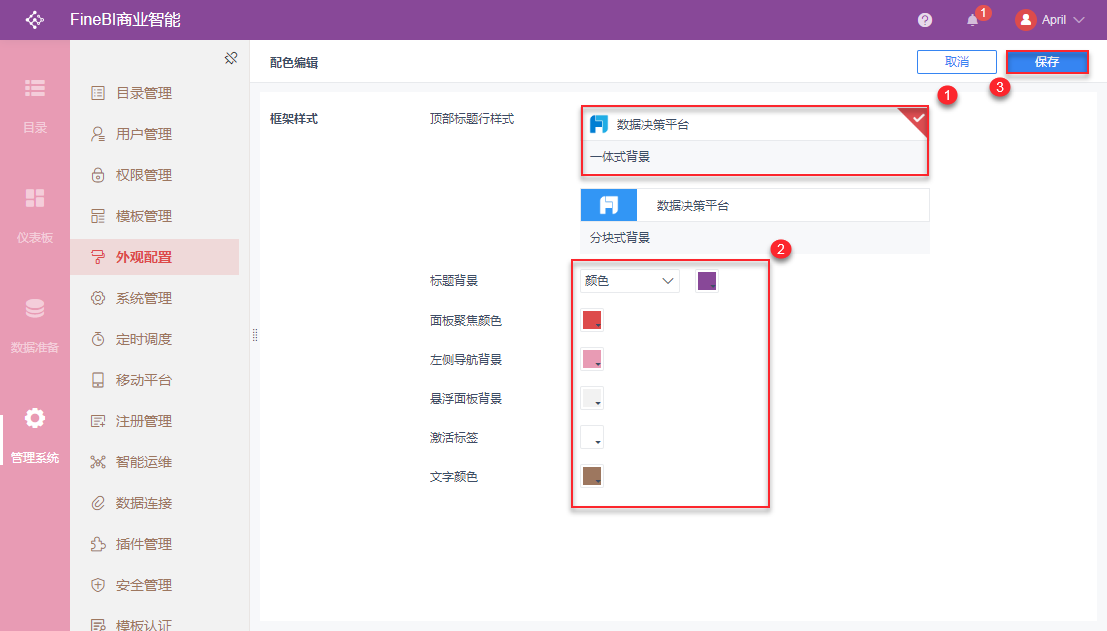Screen dimensions: 1107x631
Task: Click the 配色编辑 page title
Action: coord(294,63)
